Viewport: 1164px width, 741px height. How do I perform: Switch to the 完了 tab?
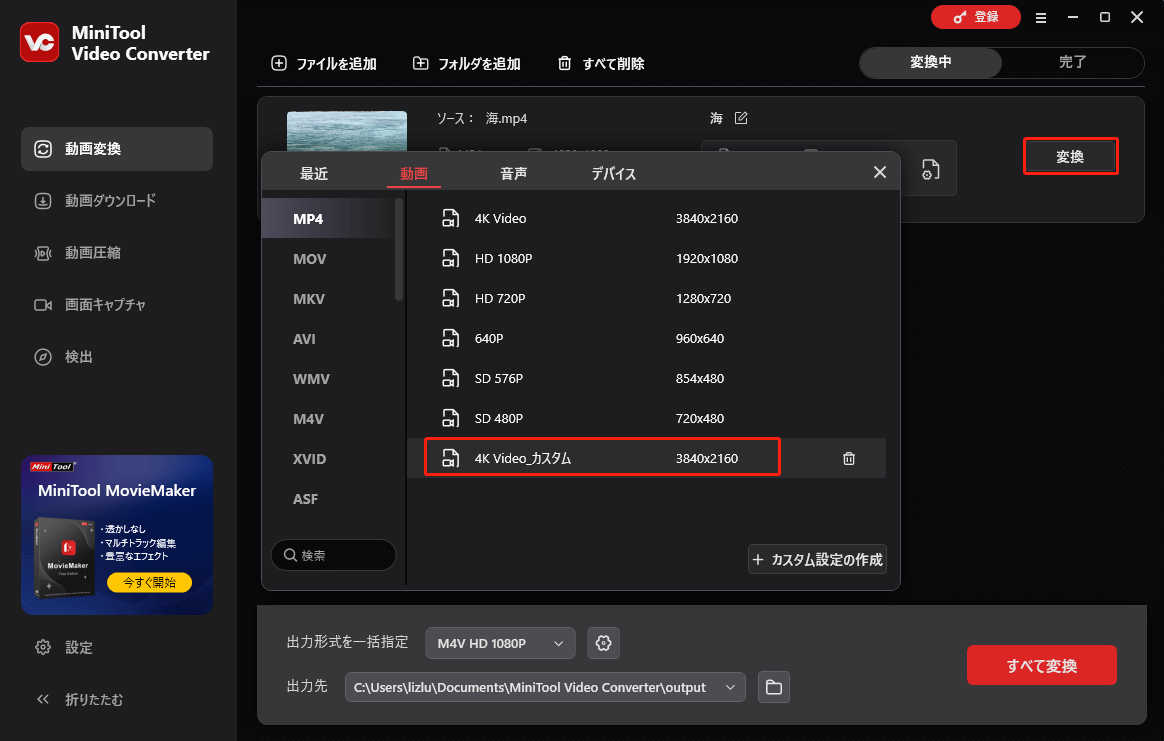tap(1073, 62)
